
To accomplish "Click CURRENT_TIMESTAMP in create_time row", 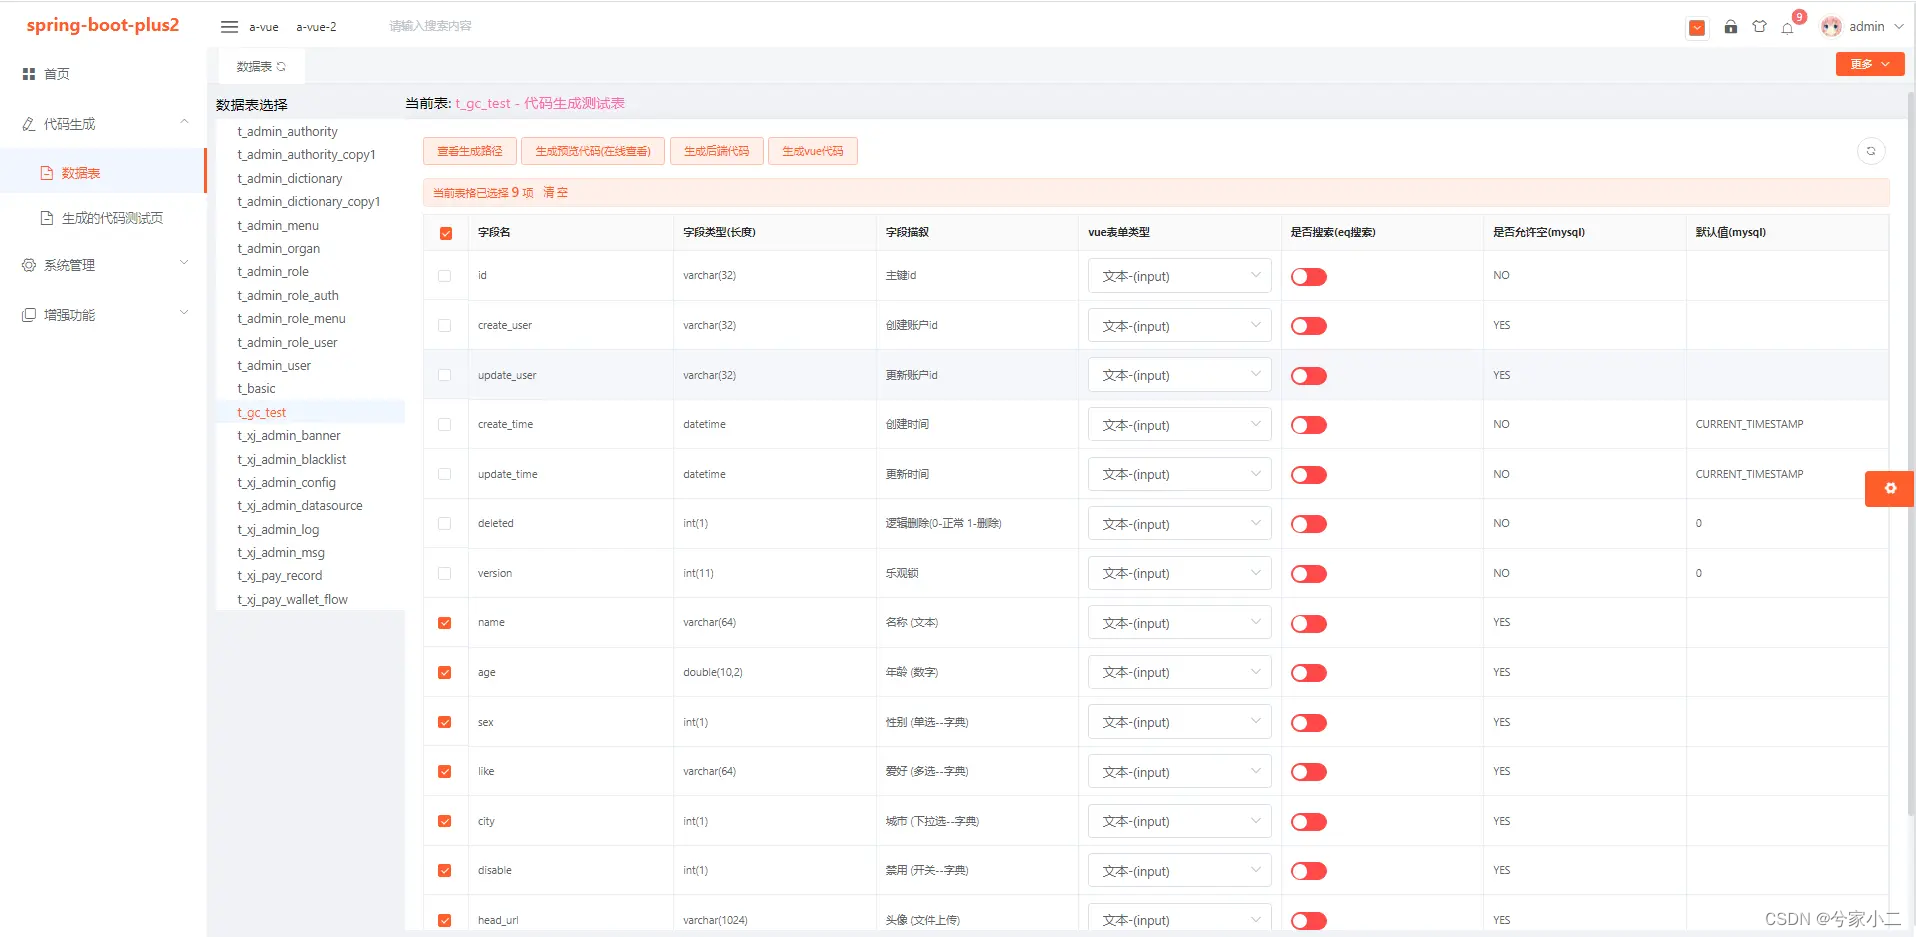I will click(1750, 425).
